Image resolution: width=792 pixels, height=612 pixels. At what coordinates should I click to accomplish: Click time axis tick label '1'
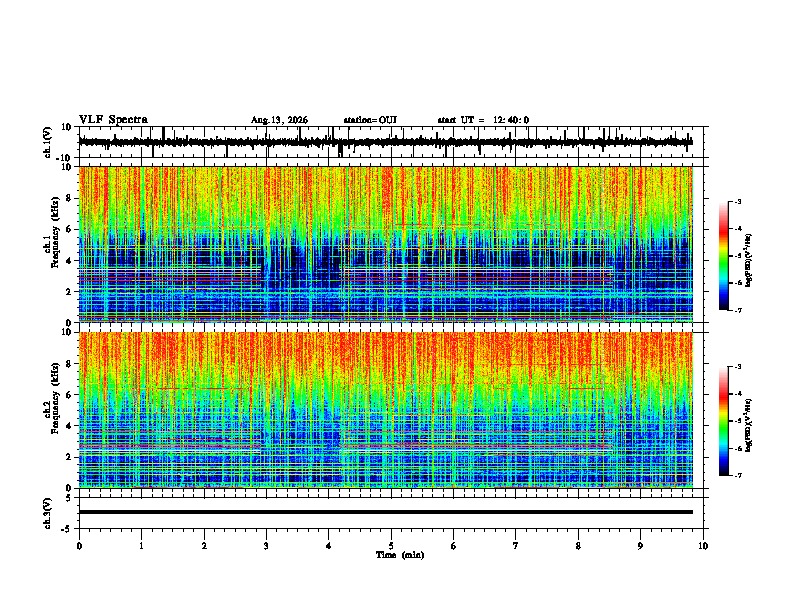click(141, 546)
